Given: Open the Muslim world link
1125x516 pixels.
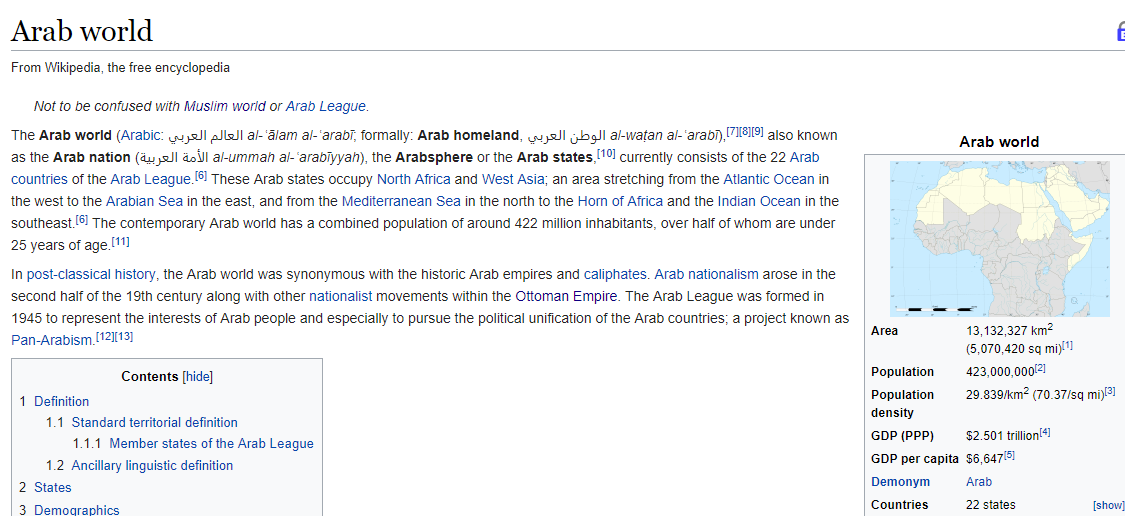Looking at the screenshot, I should (225, 106).
